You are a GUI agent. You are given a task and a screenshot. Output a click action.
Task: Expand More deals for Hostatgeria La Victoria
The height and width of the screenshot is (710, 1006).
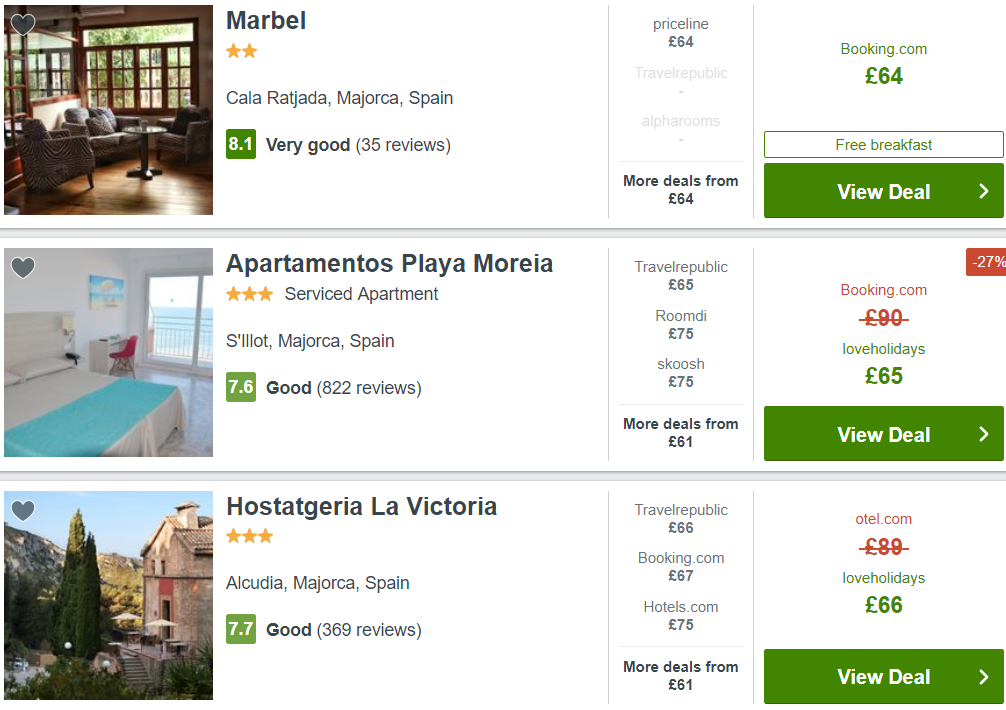point(680,676)
